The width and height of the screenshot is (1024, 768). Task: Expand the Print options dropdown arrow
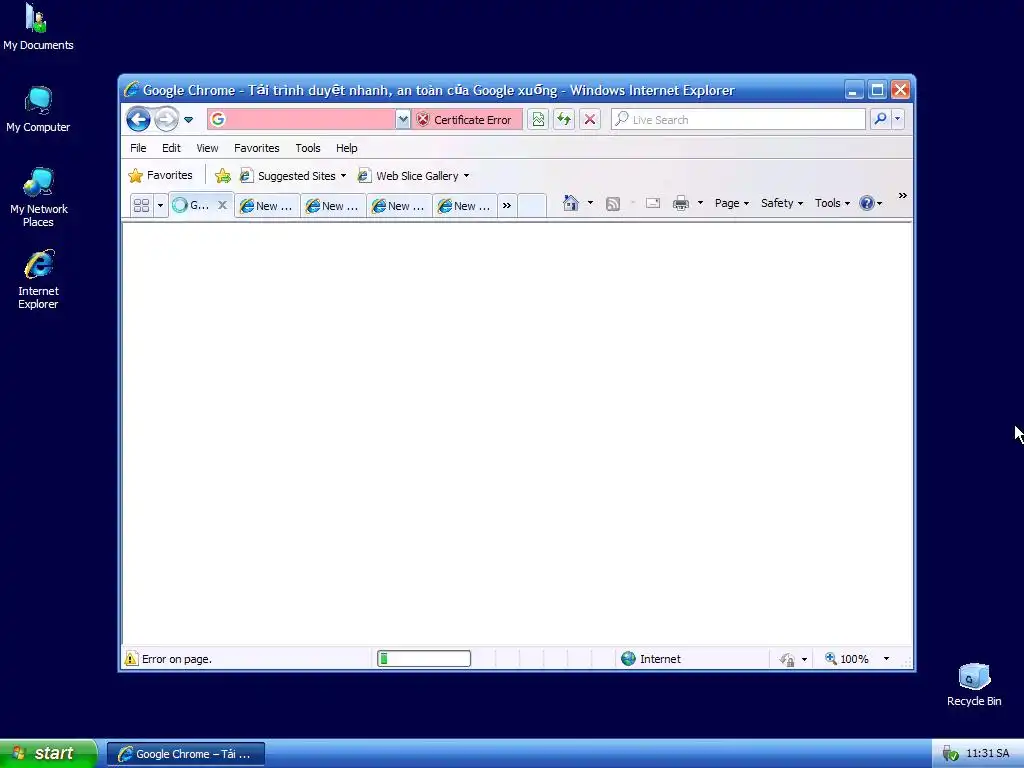(700, 203)
